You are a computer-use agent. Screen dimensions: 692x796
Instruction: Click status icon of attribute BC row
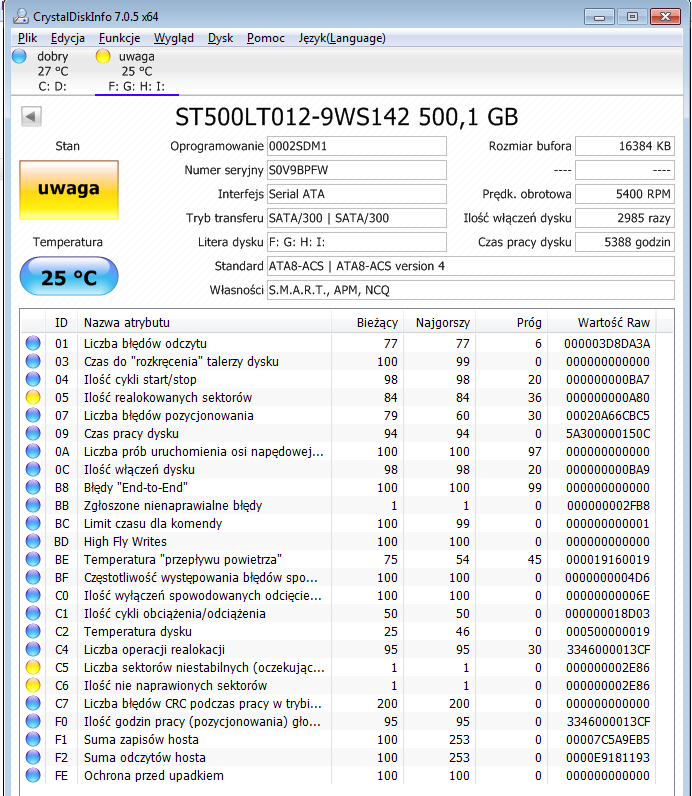pos(33,523)
